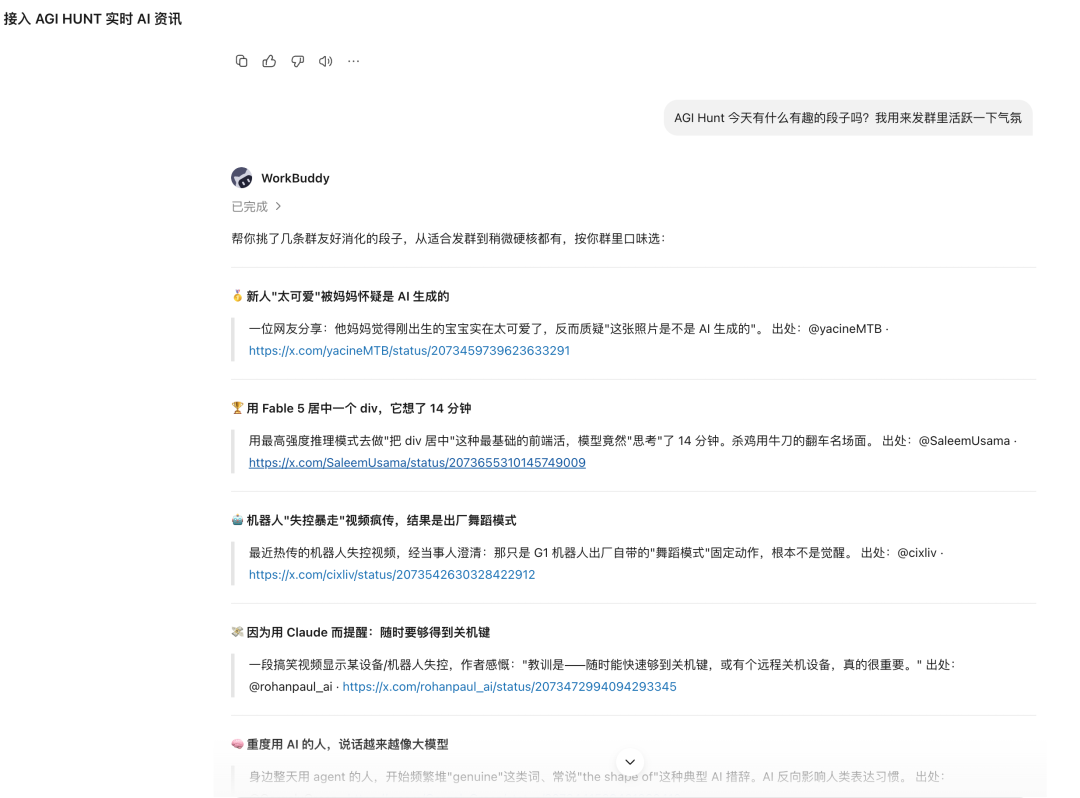The height and width of the screenshot is (798, 1080).
Task: Open the cixliv status link
Action: [392, 574]
